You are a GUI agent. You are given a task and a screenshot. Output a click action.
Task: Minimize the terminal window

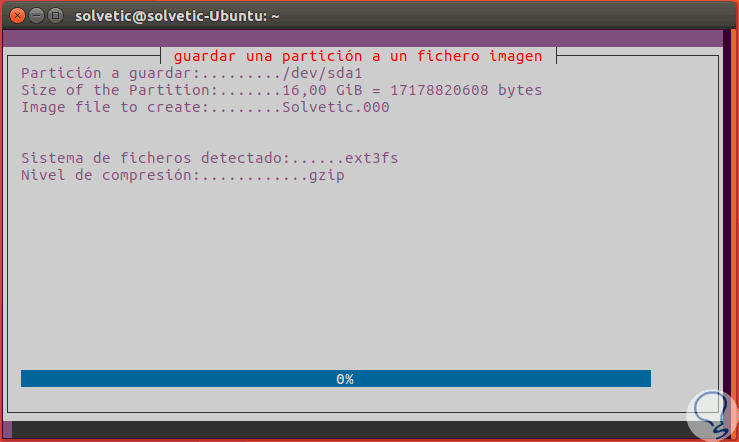(36, 16)
